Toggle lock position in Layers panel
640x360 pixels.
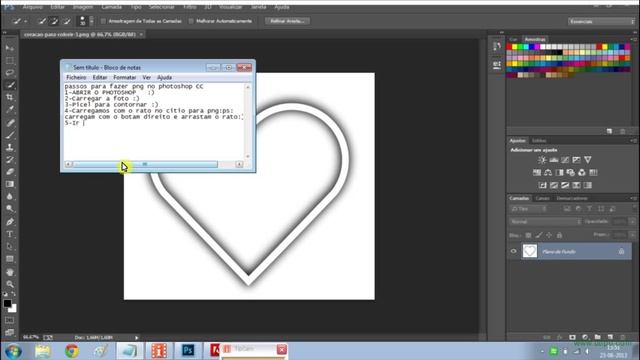click(x=549, y=235)
